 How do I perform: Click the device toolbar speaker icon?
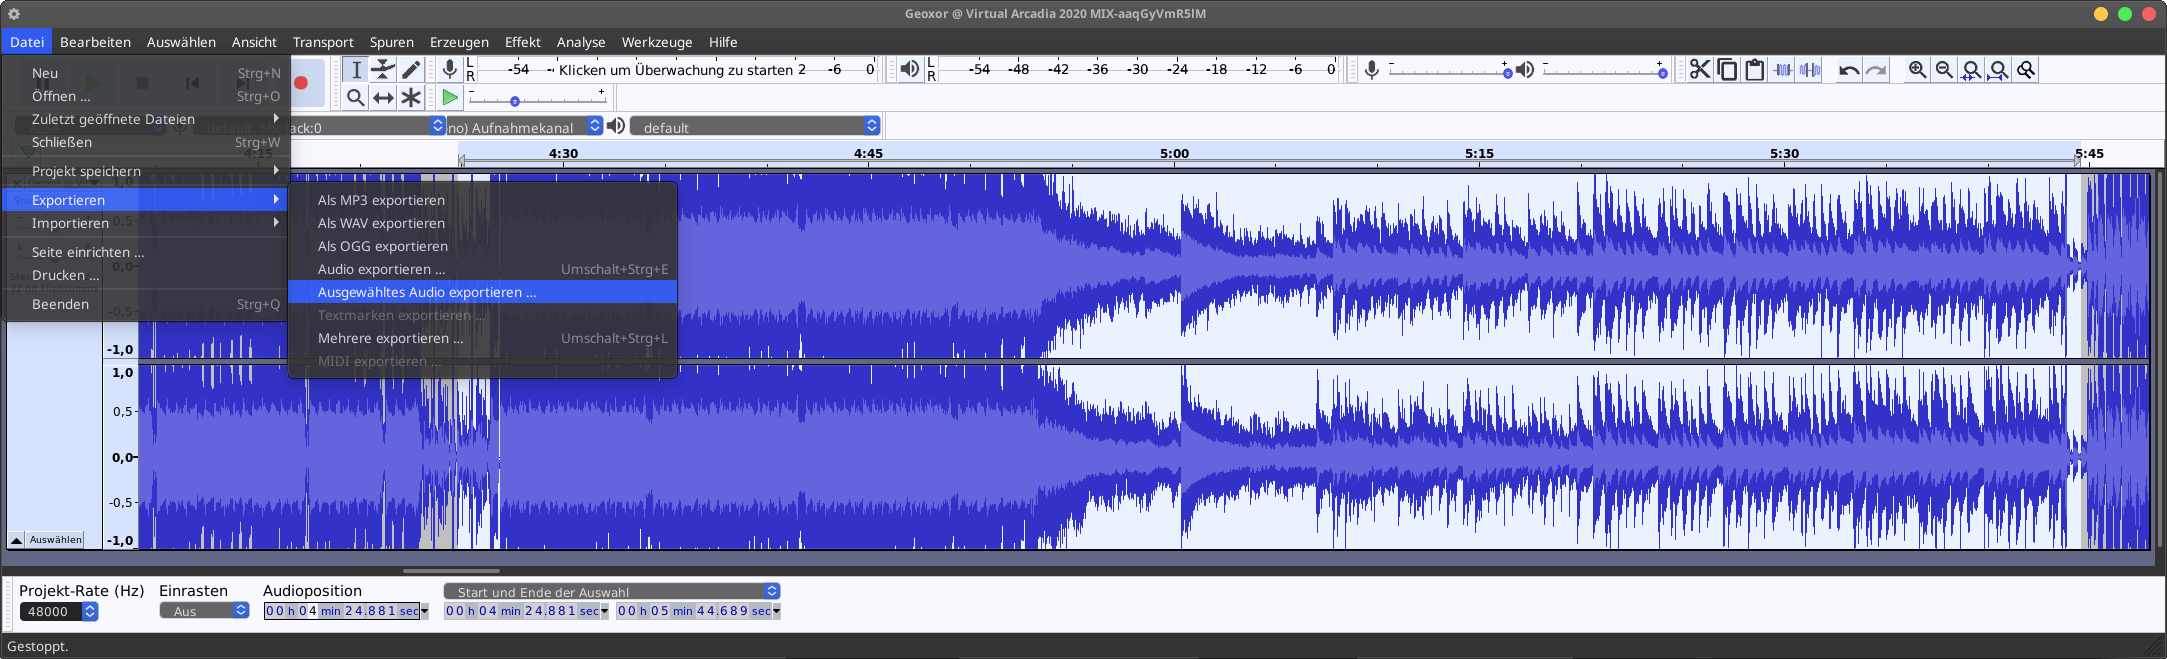click(616, 125)
